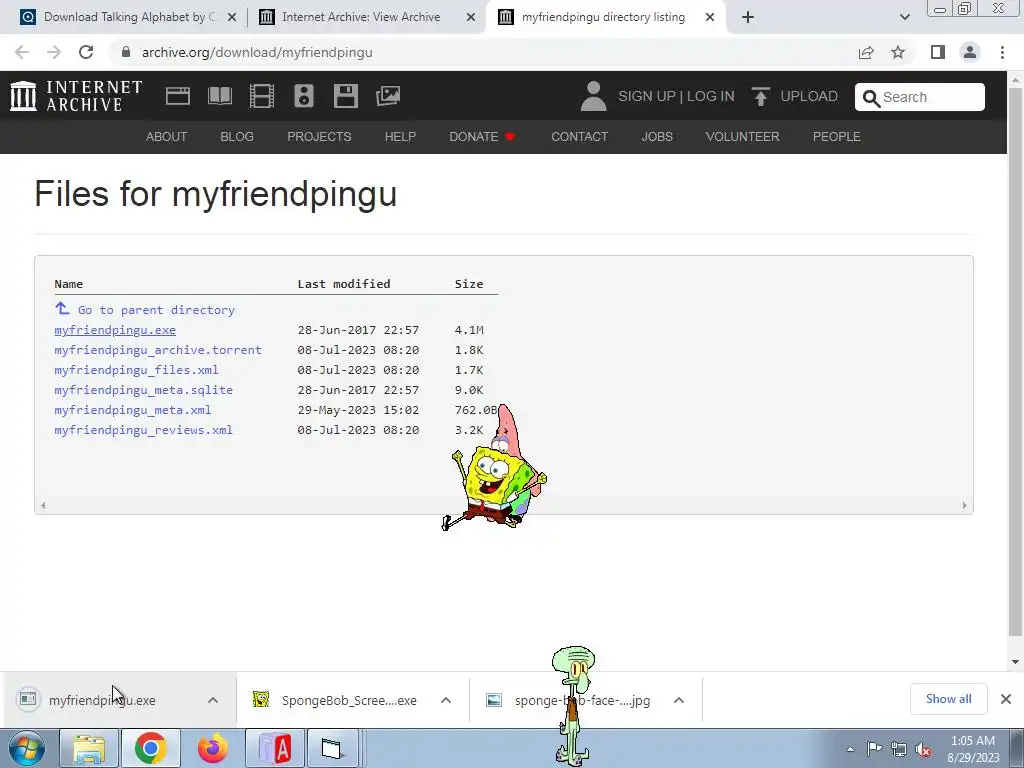The width and height of the screenshot is (1024, 768).
Task: Open the Chrome profile icon
Action: (x=970, y=52)
